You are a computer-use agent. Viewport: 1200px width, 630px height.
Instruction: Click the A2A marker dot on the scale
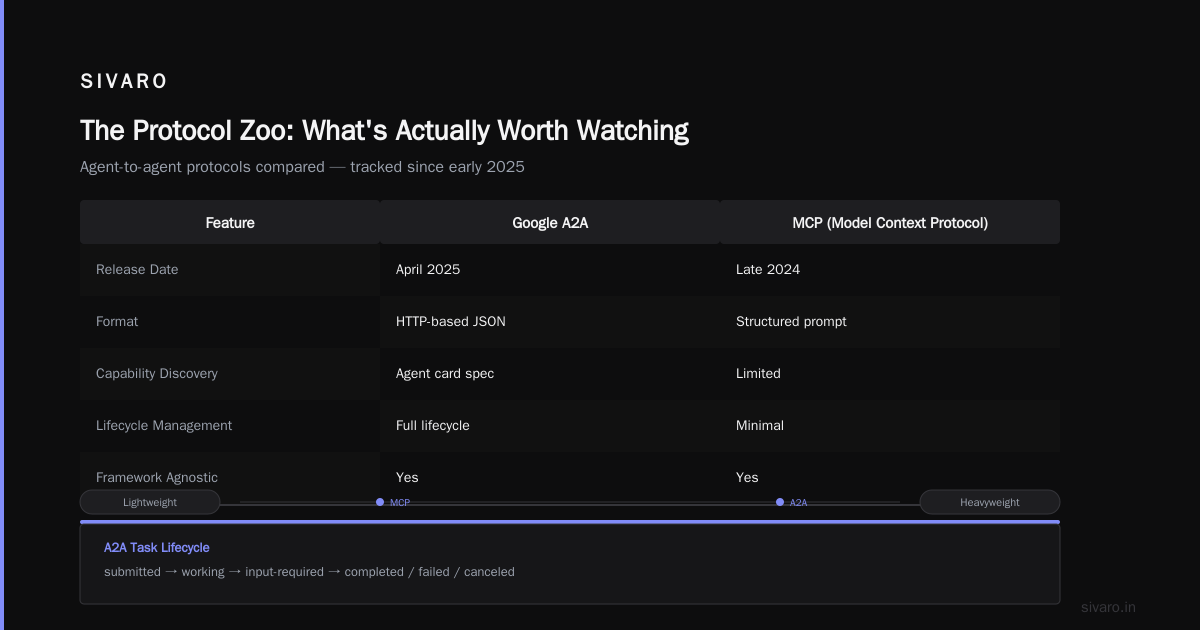click(780, 502)
